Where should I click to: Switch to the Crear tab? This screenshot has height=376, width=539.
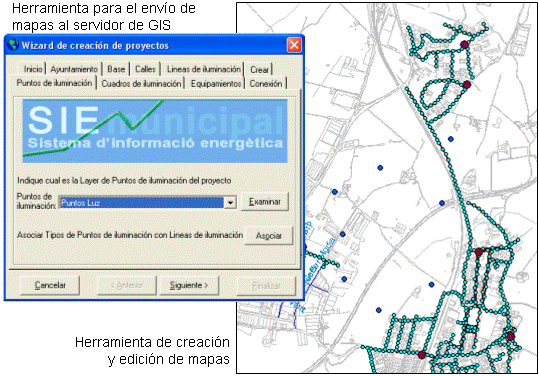coord(259,69)
